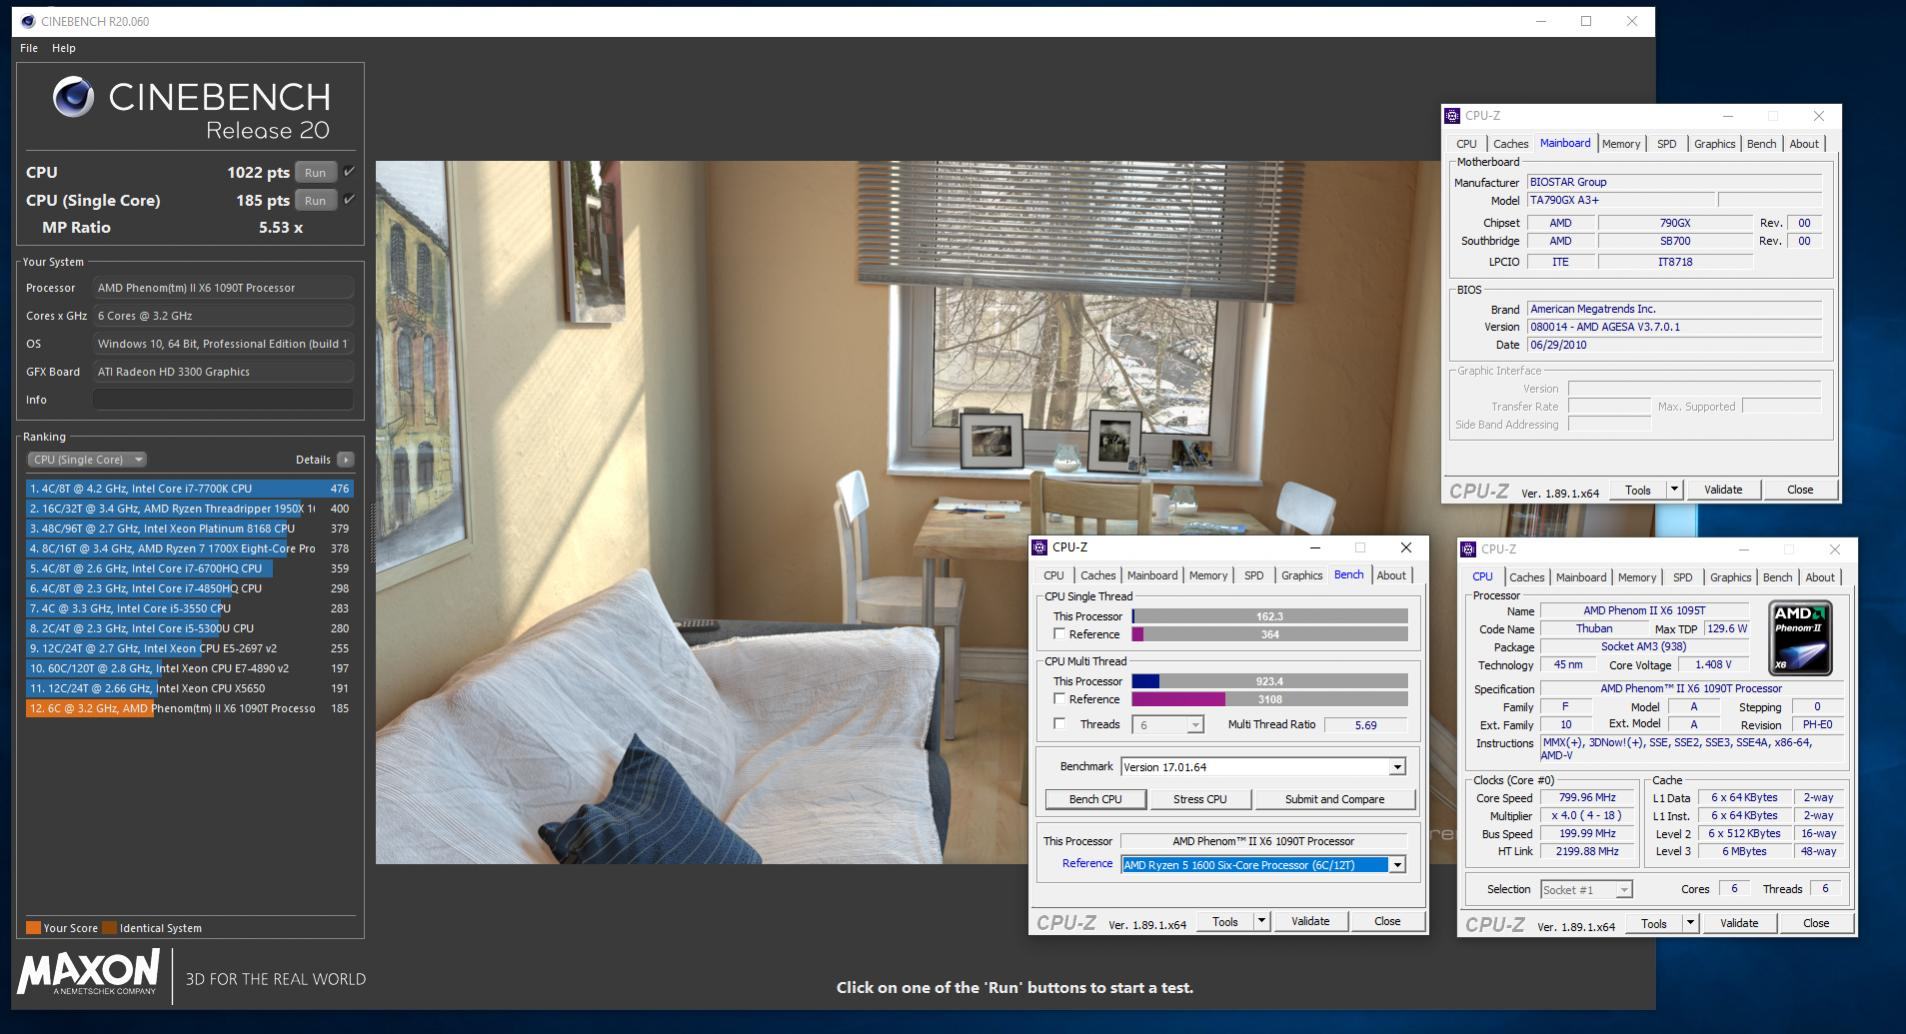Viewport: 1906px width, 1034px height.
Task: Switch to Bench tab in CPU window
Action: tap(1777, 578)
